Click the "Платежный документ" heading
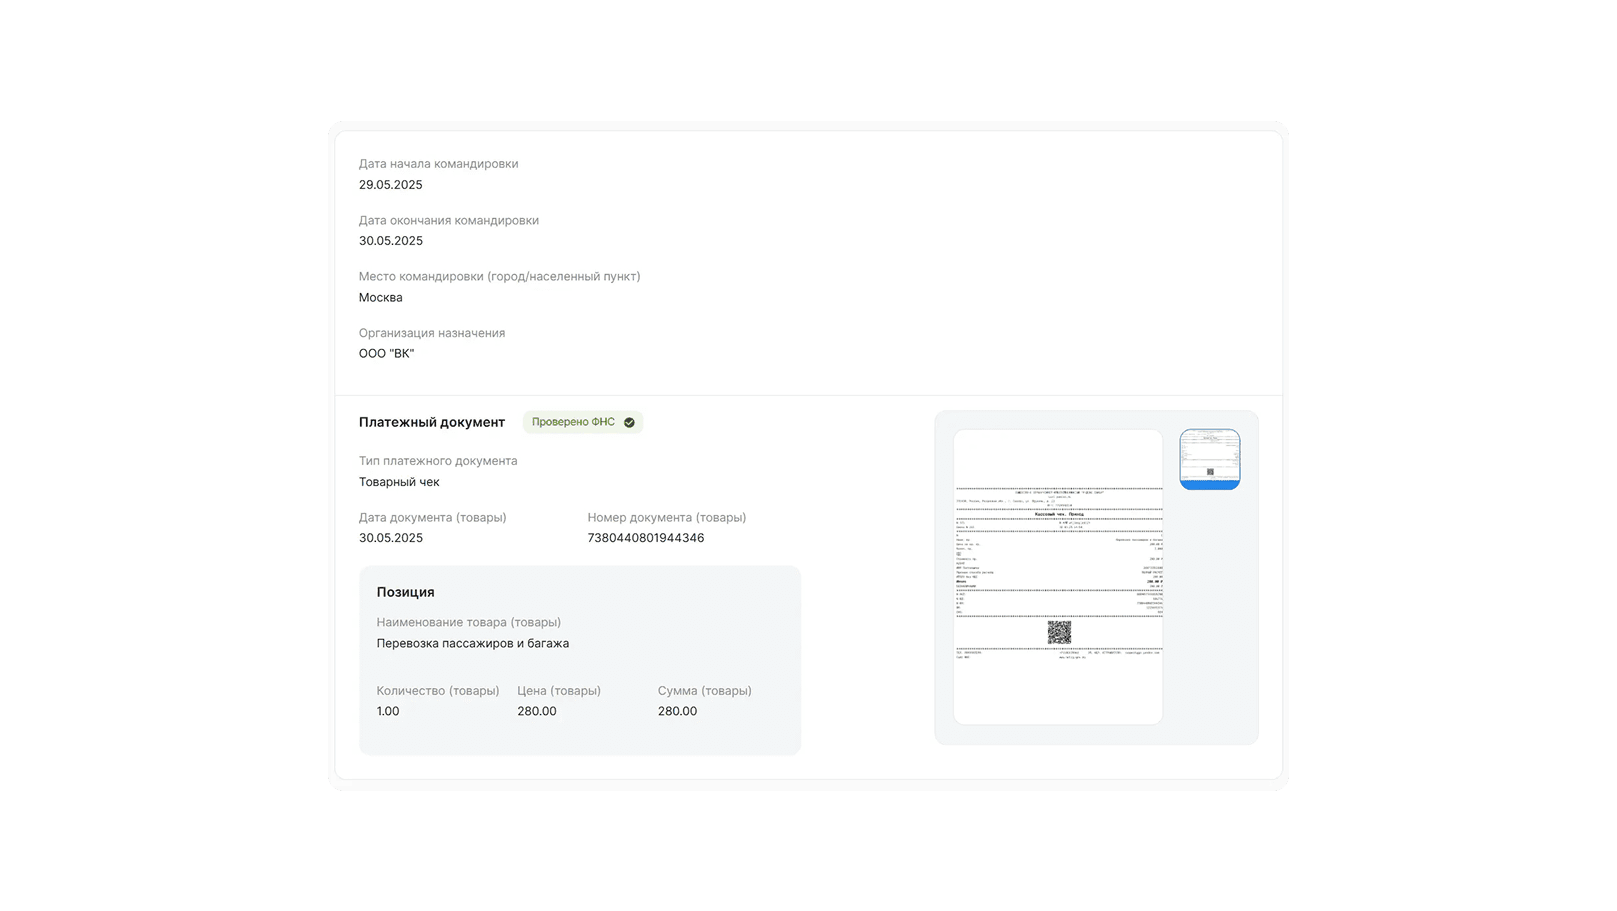Viewport: 1617px width, 911px height. pyautogui.click(x=432, y=422)
